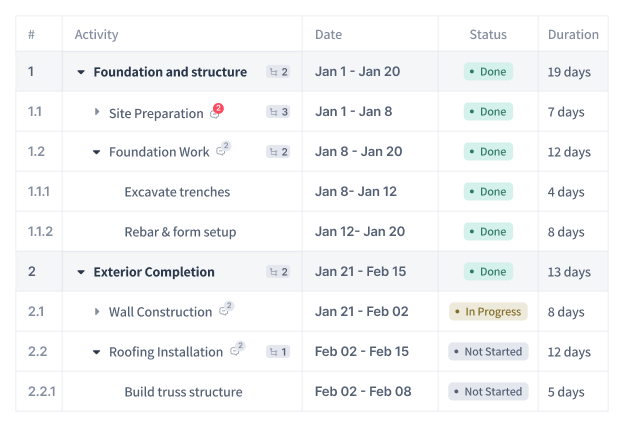Click subtask count badge on Roofing Installation

click(278, 352)
